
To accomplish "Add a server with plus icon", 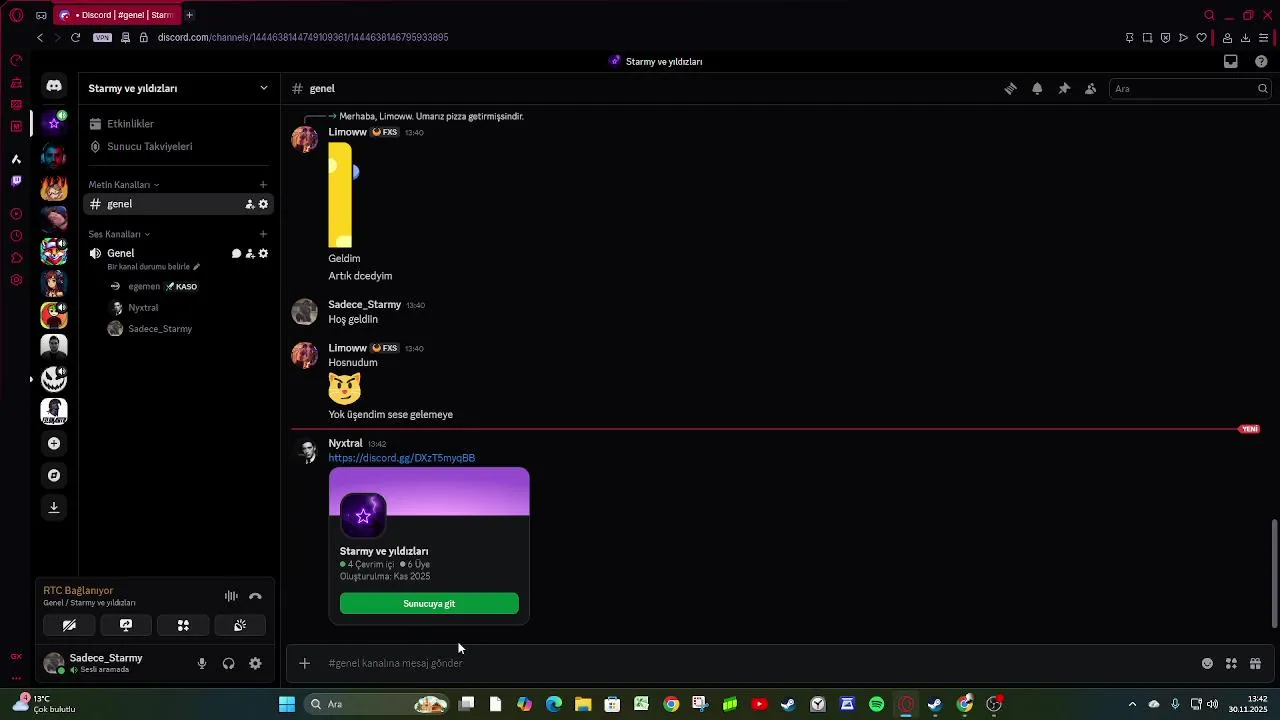I will pyautogui.click(x=54, y=443).
